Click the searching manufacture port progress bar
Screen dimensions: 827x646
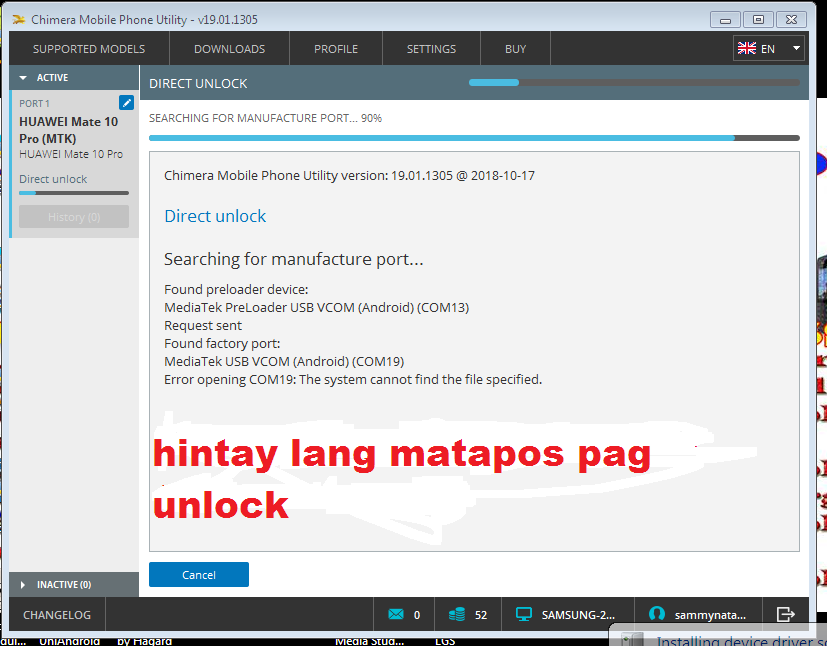[474, 138]
